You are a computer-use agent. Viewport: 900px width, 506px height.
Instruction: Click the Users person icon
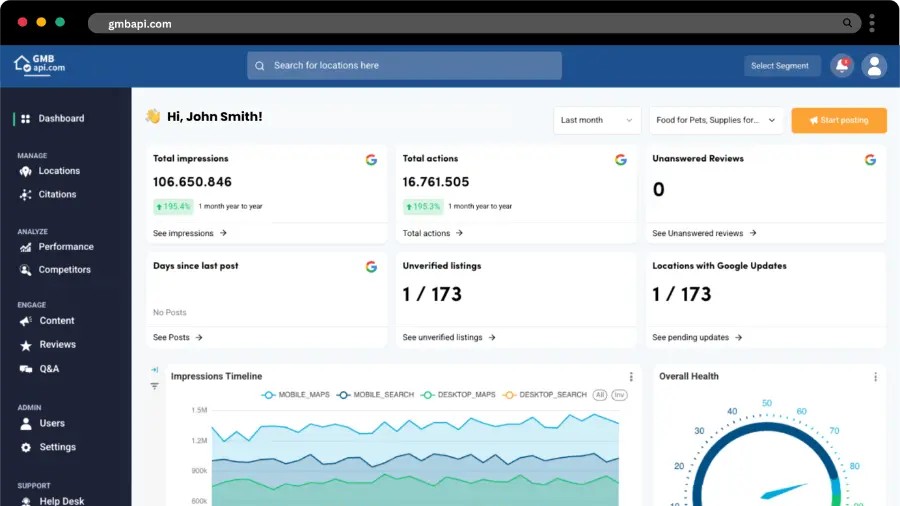point(26,424)
